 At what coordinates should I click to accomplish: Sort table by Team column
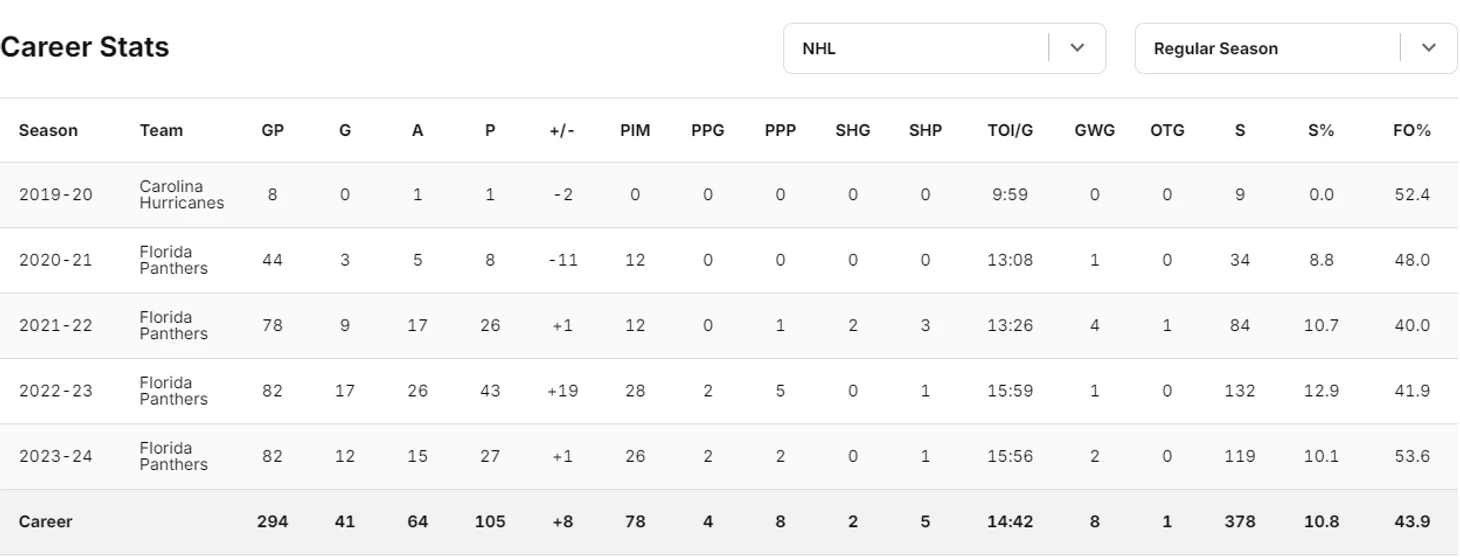point(161,130)
